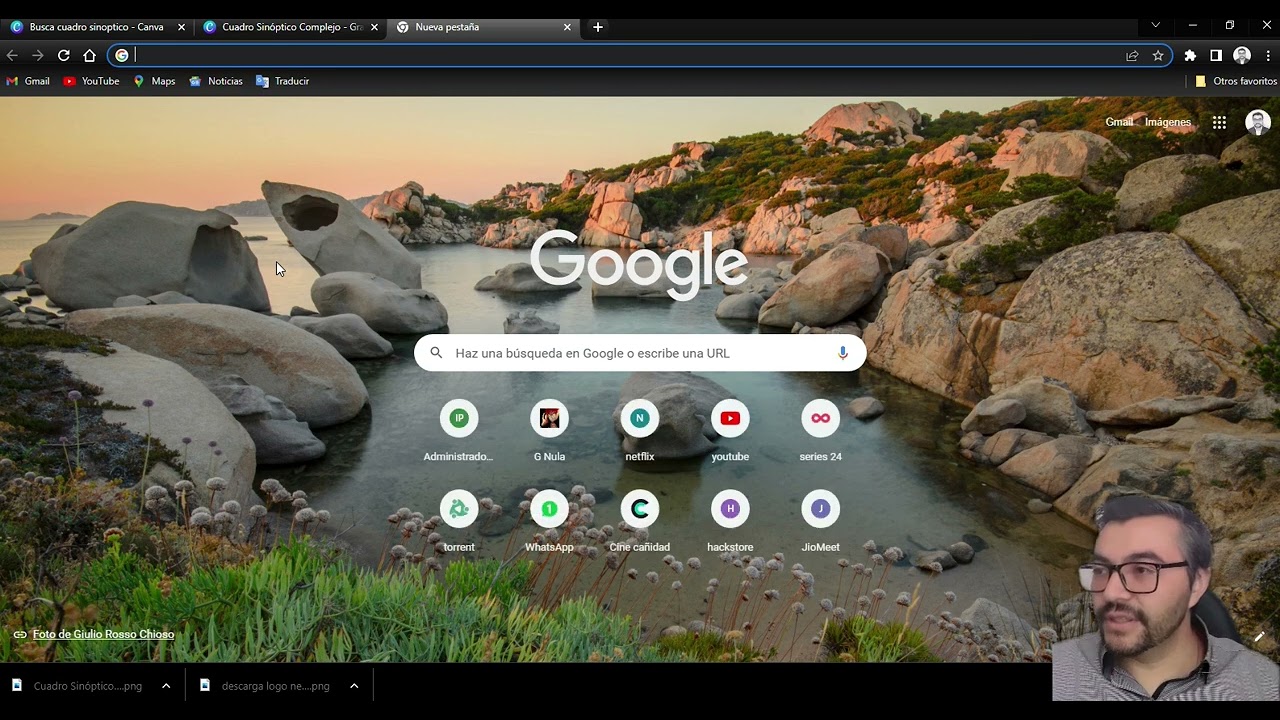Switch to the Cuadro Sinóptico Complejo tab
This screenshot has height=720, width=1280.
[291, 27]
